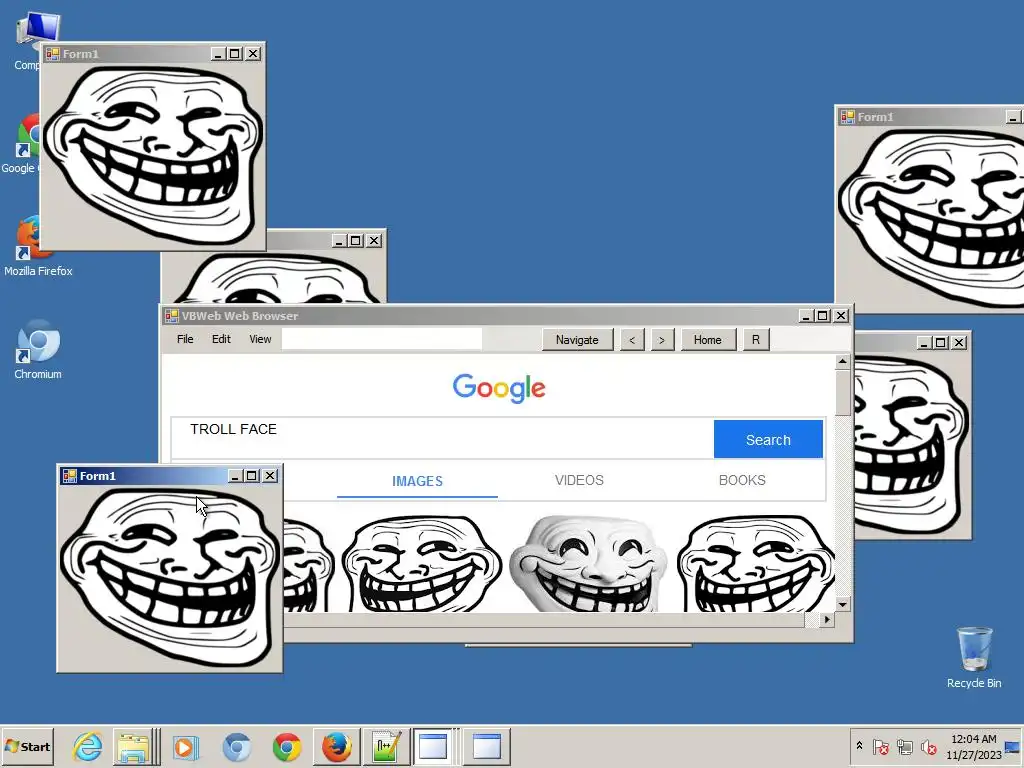
Task: Click the browser vertical scrollbar down arrow
Action: click(842, 605)
